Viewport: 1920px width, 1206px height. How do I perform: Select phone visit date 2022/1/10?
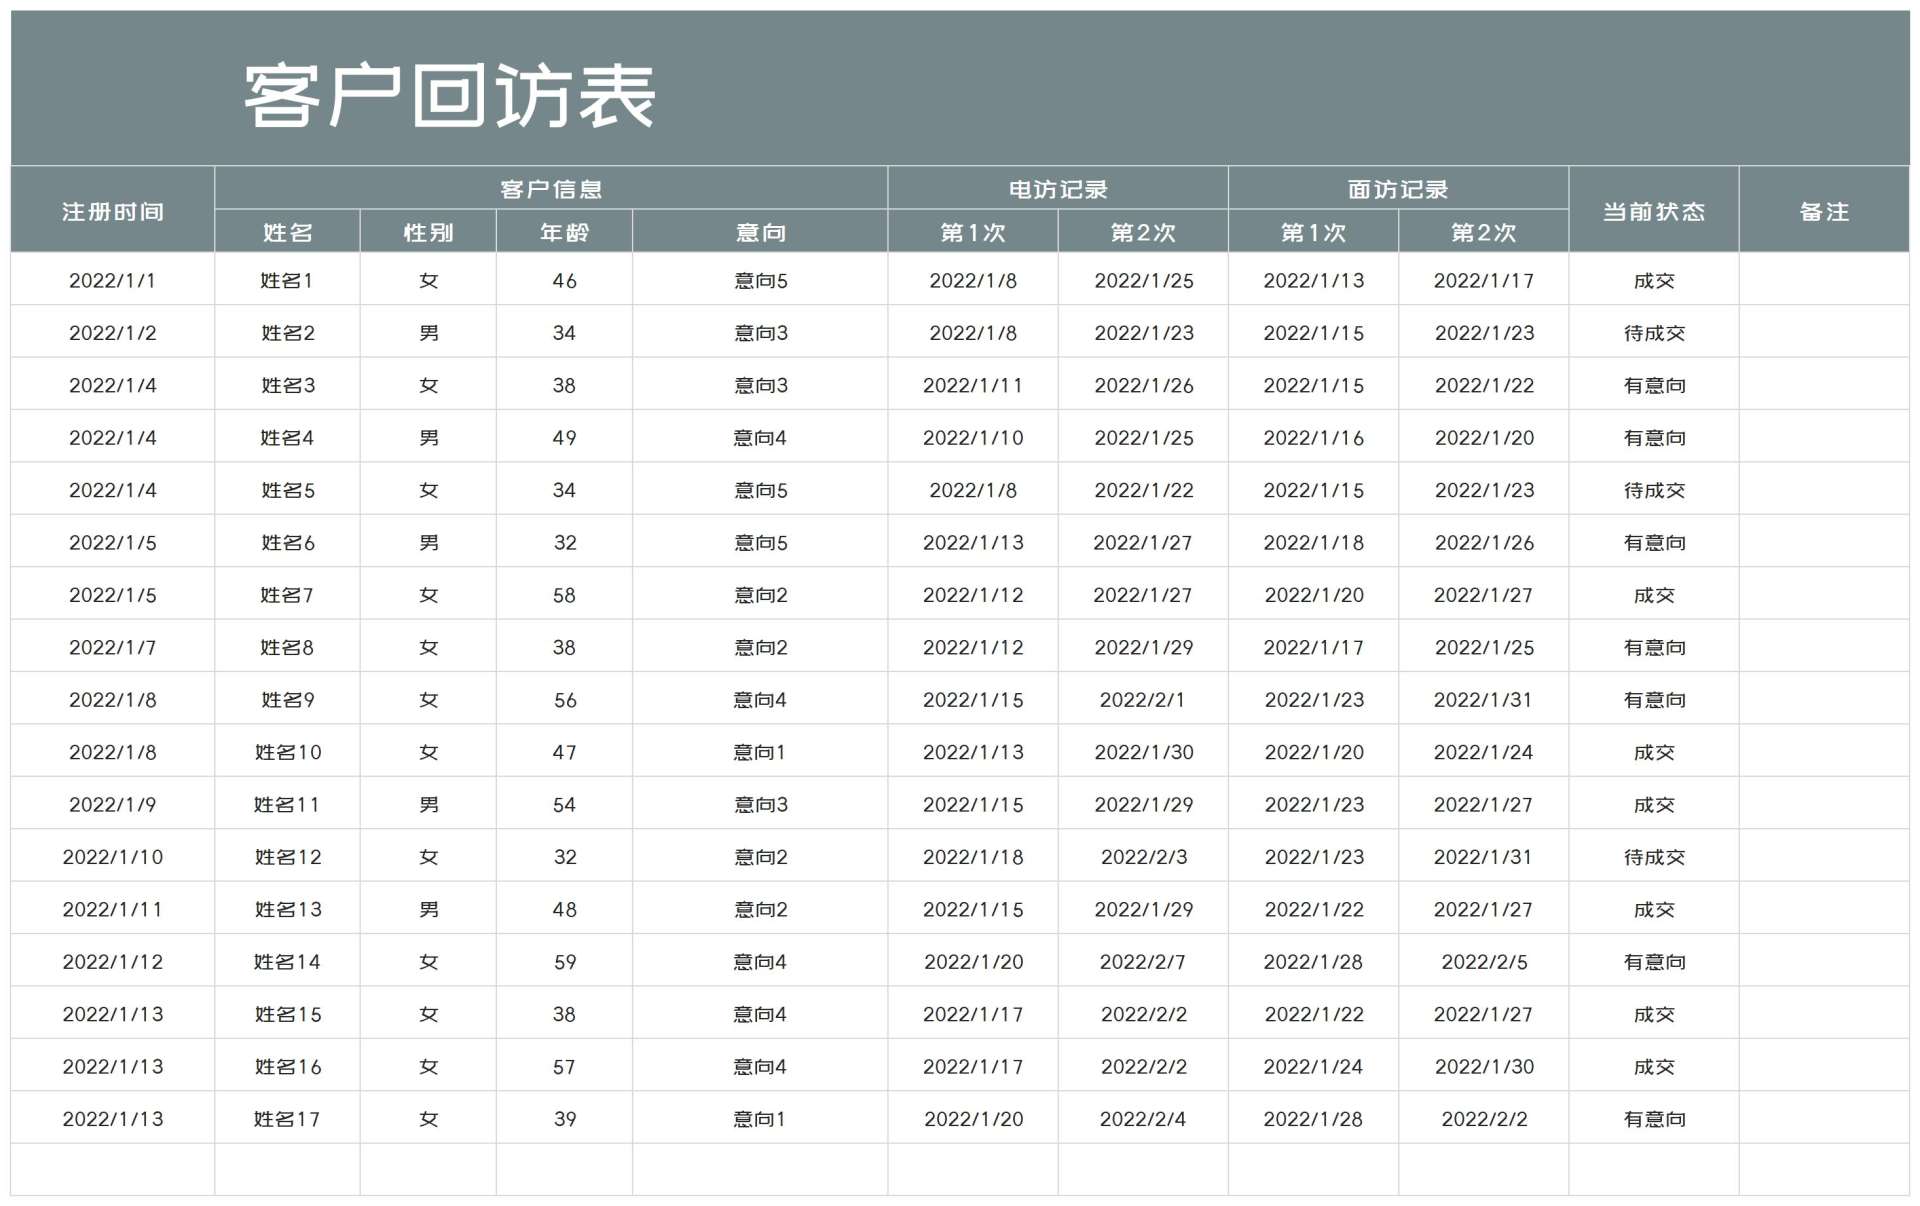(973, 438)
